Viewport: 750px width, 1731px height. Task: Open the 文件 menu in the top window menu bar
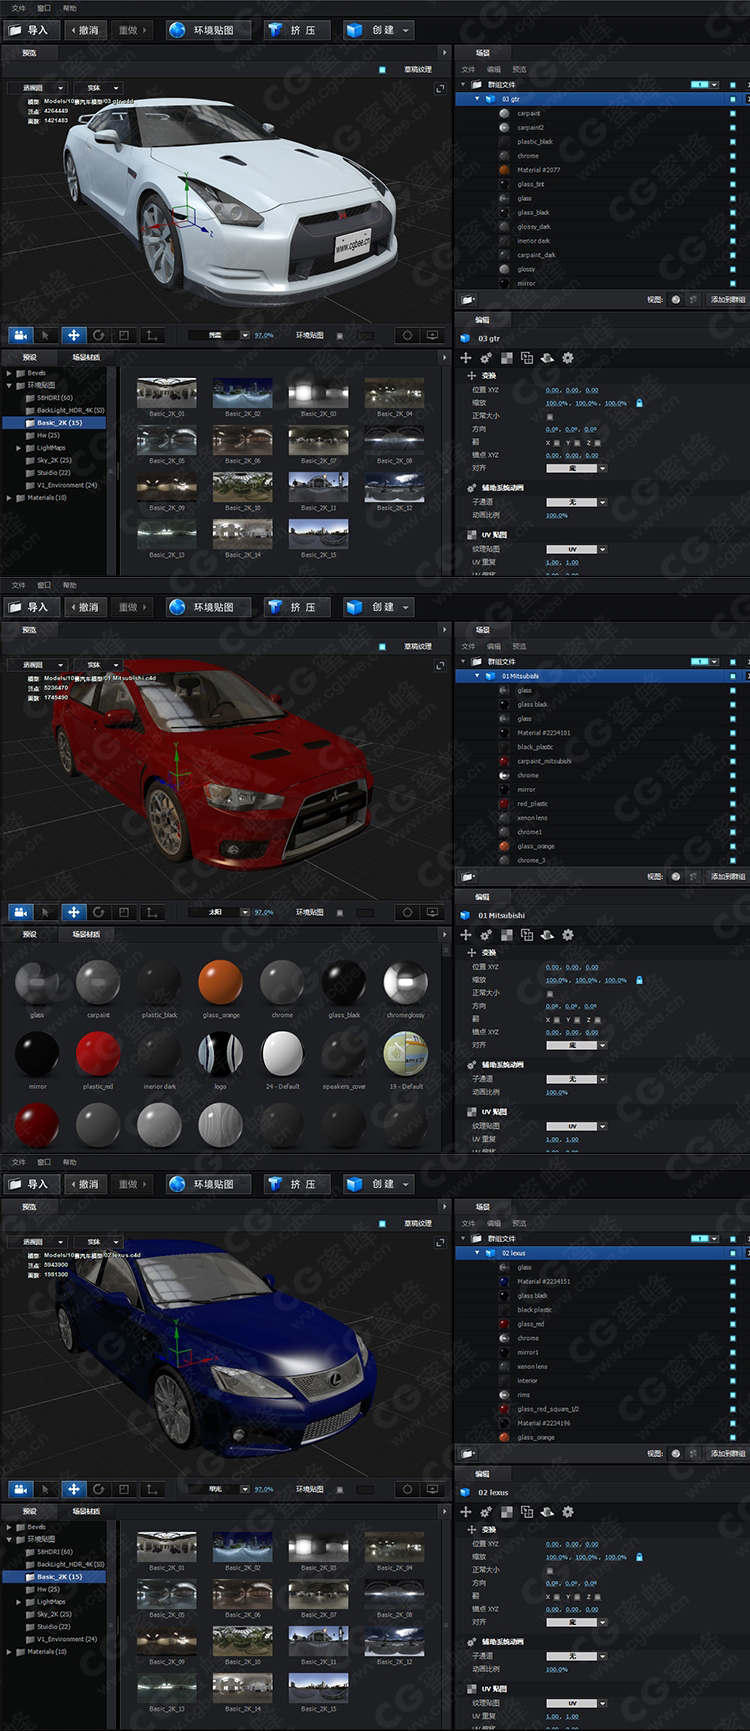(x=18, y=8)
